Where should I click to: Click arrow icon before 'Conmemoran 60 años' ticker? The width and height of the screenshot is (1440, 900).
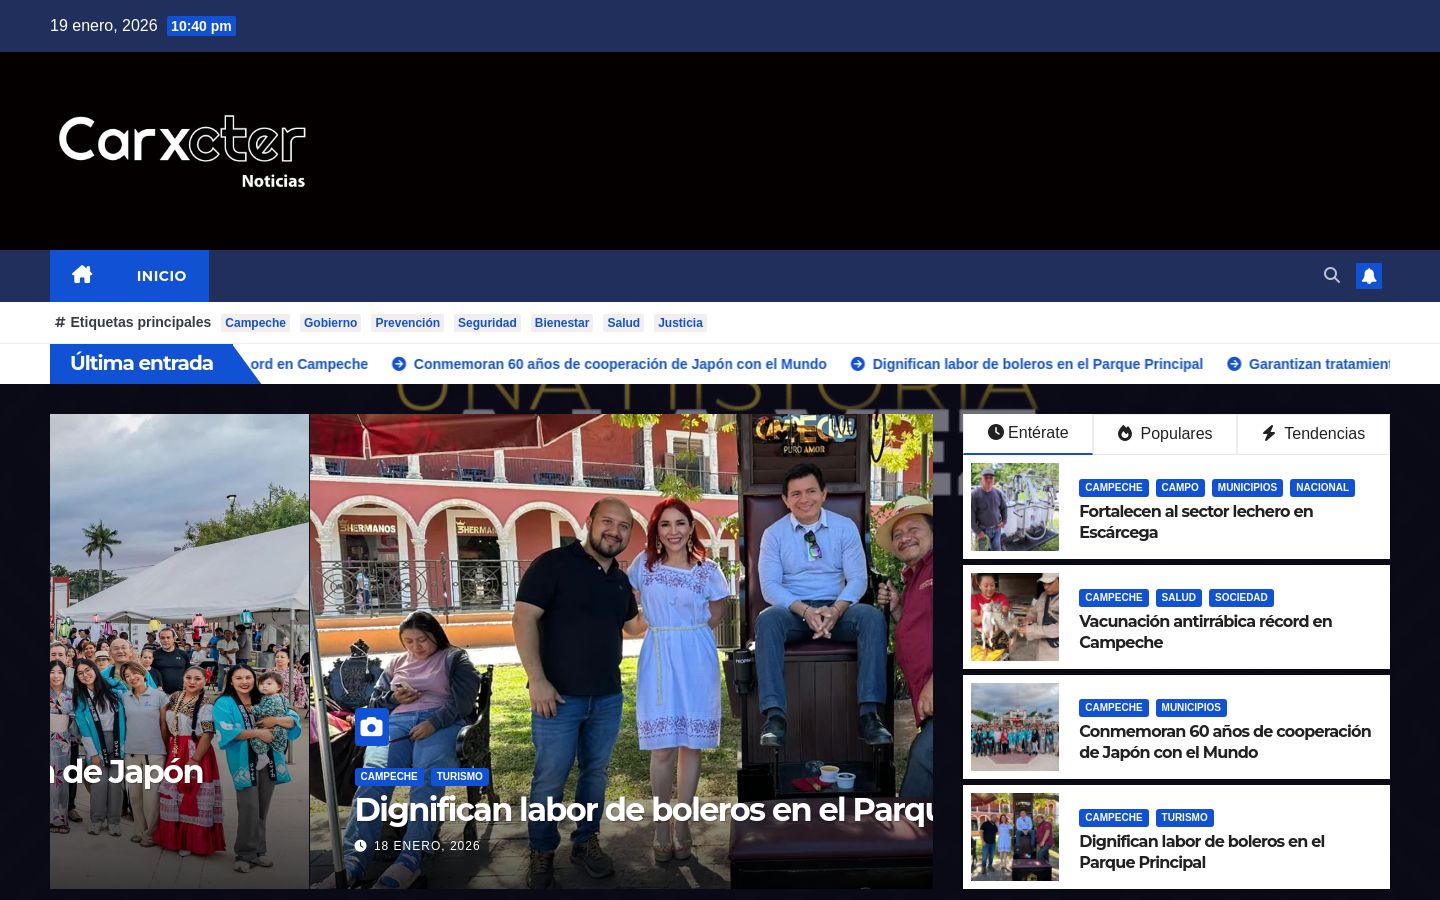click(x=399, y=364)
